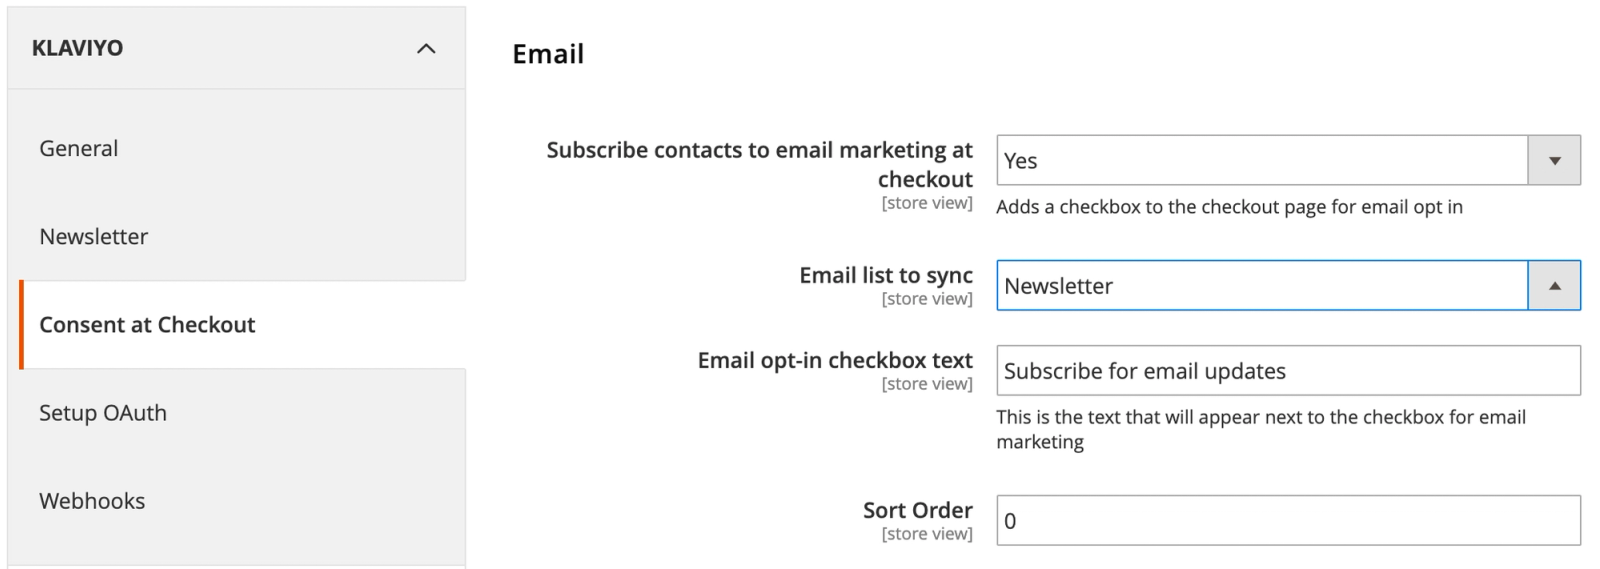Viewport: 1600px width, 569px height.
Task: Collapse the KLAVIYO section using the chevron
Action: click(x=426, y=48)
